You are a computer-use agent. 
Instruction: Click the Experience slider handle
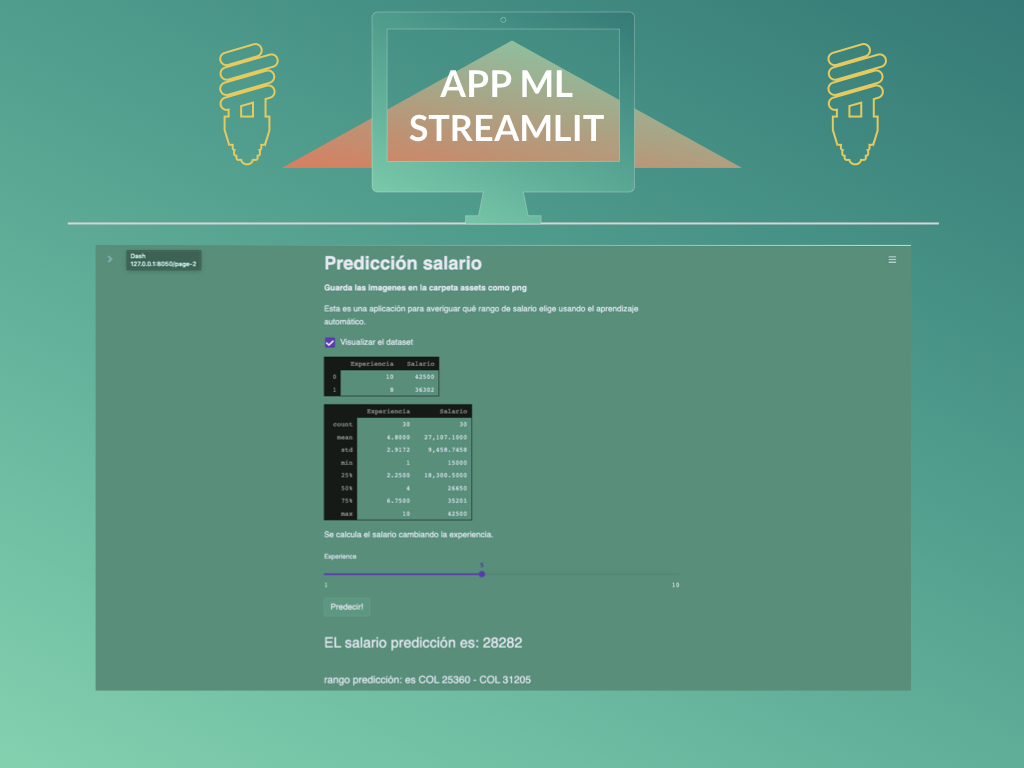point(482,574)
